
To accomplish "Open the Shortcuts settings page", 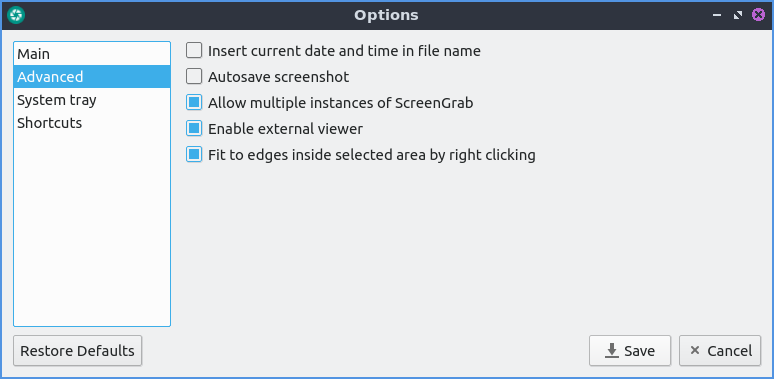I will point(92,122).
